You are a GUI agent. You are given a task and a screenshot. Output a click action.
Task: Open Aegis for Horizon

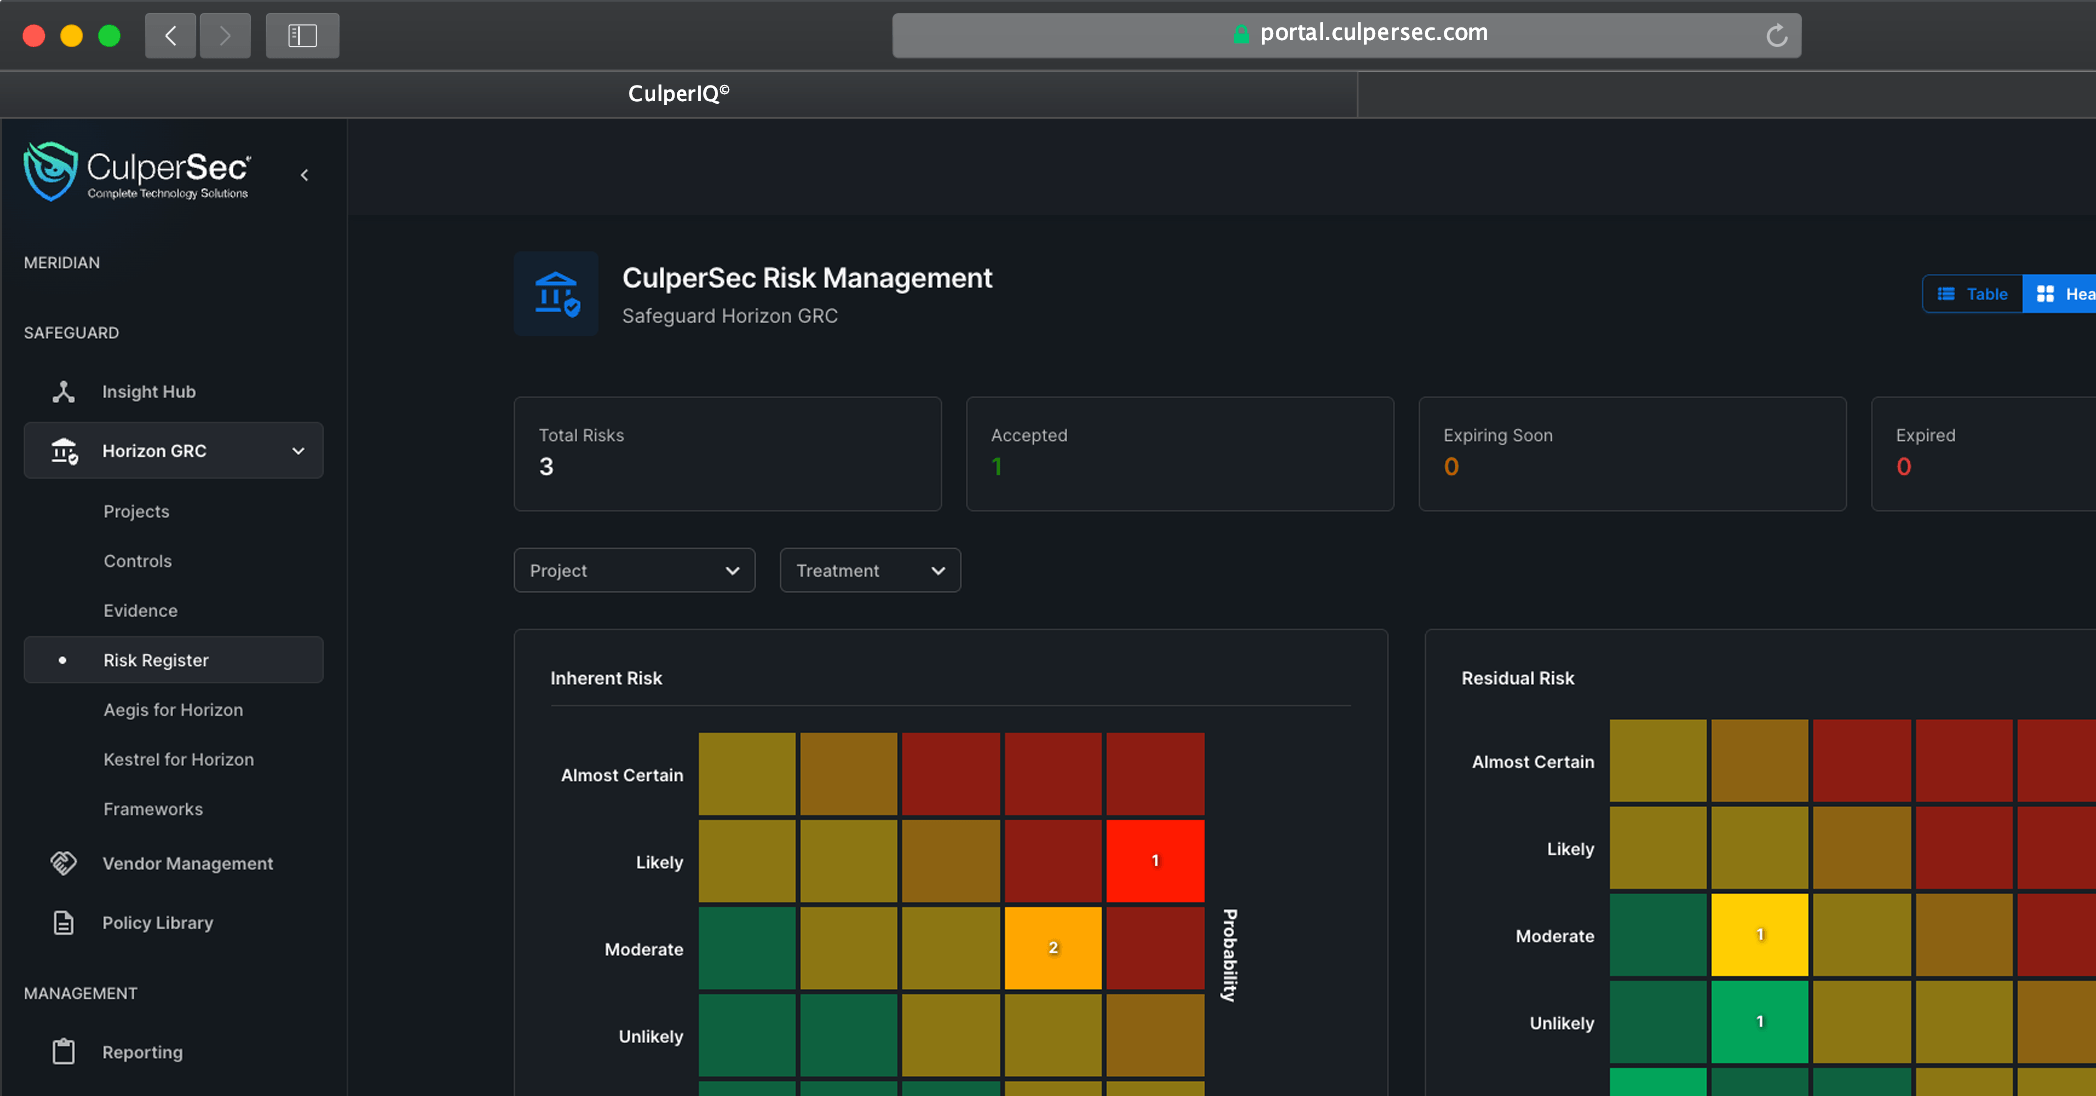click(174, 710)
